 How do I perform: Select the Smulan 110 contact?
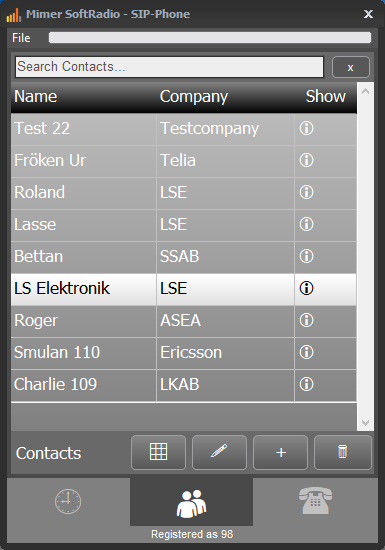coord(184,352)
